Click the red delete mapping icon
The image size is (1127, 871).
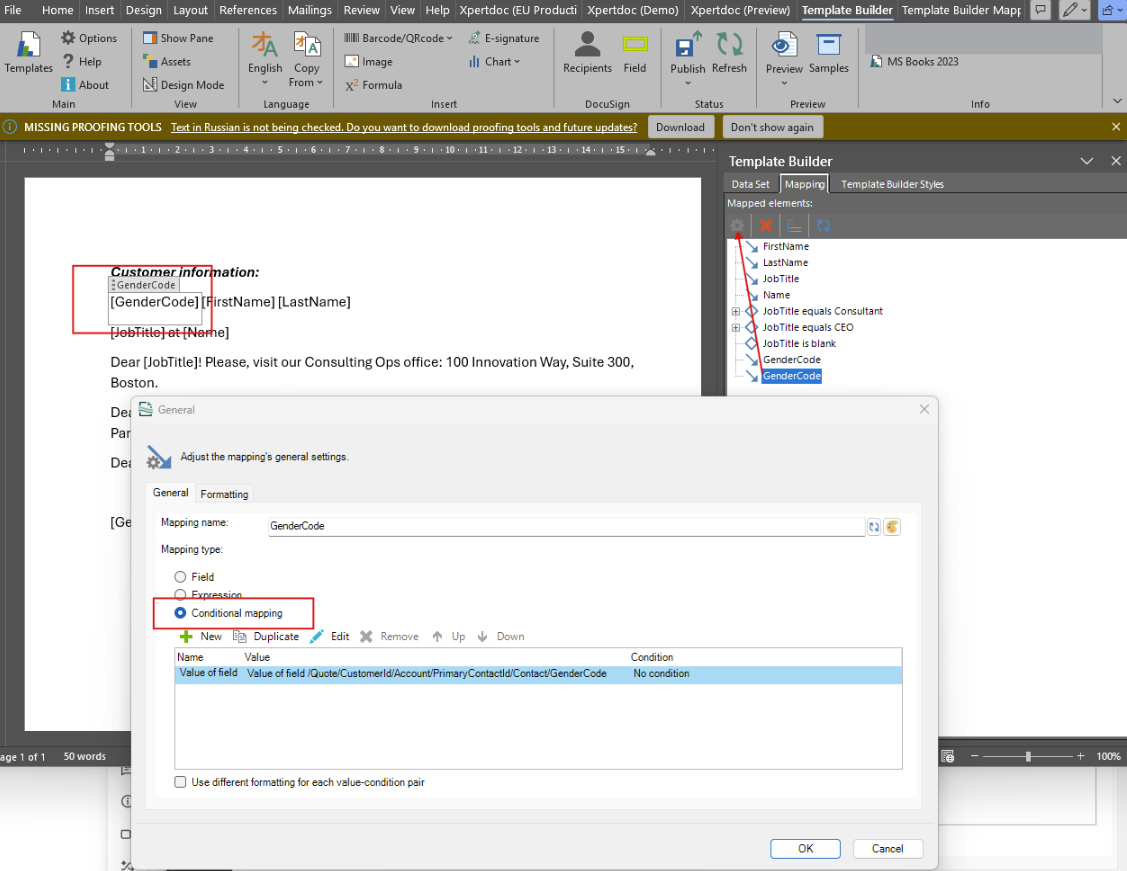(x=766, y=226)
